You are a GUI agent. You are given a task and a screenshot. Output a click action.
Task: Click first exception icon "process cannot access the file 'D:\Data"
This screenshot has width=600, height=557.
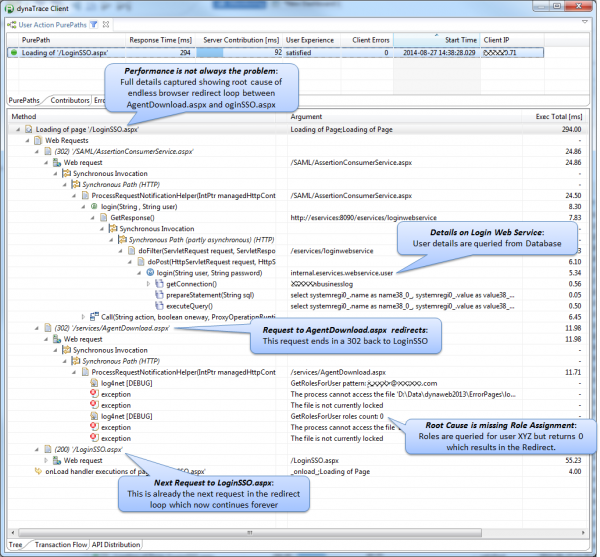[x=94, y=394]
